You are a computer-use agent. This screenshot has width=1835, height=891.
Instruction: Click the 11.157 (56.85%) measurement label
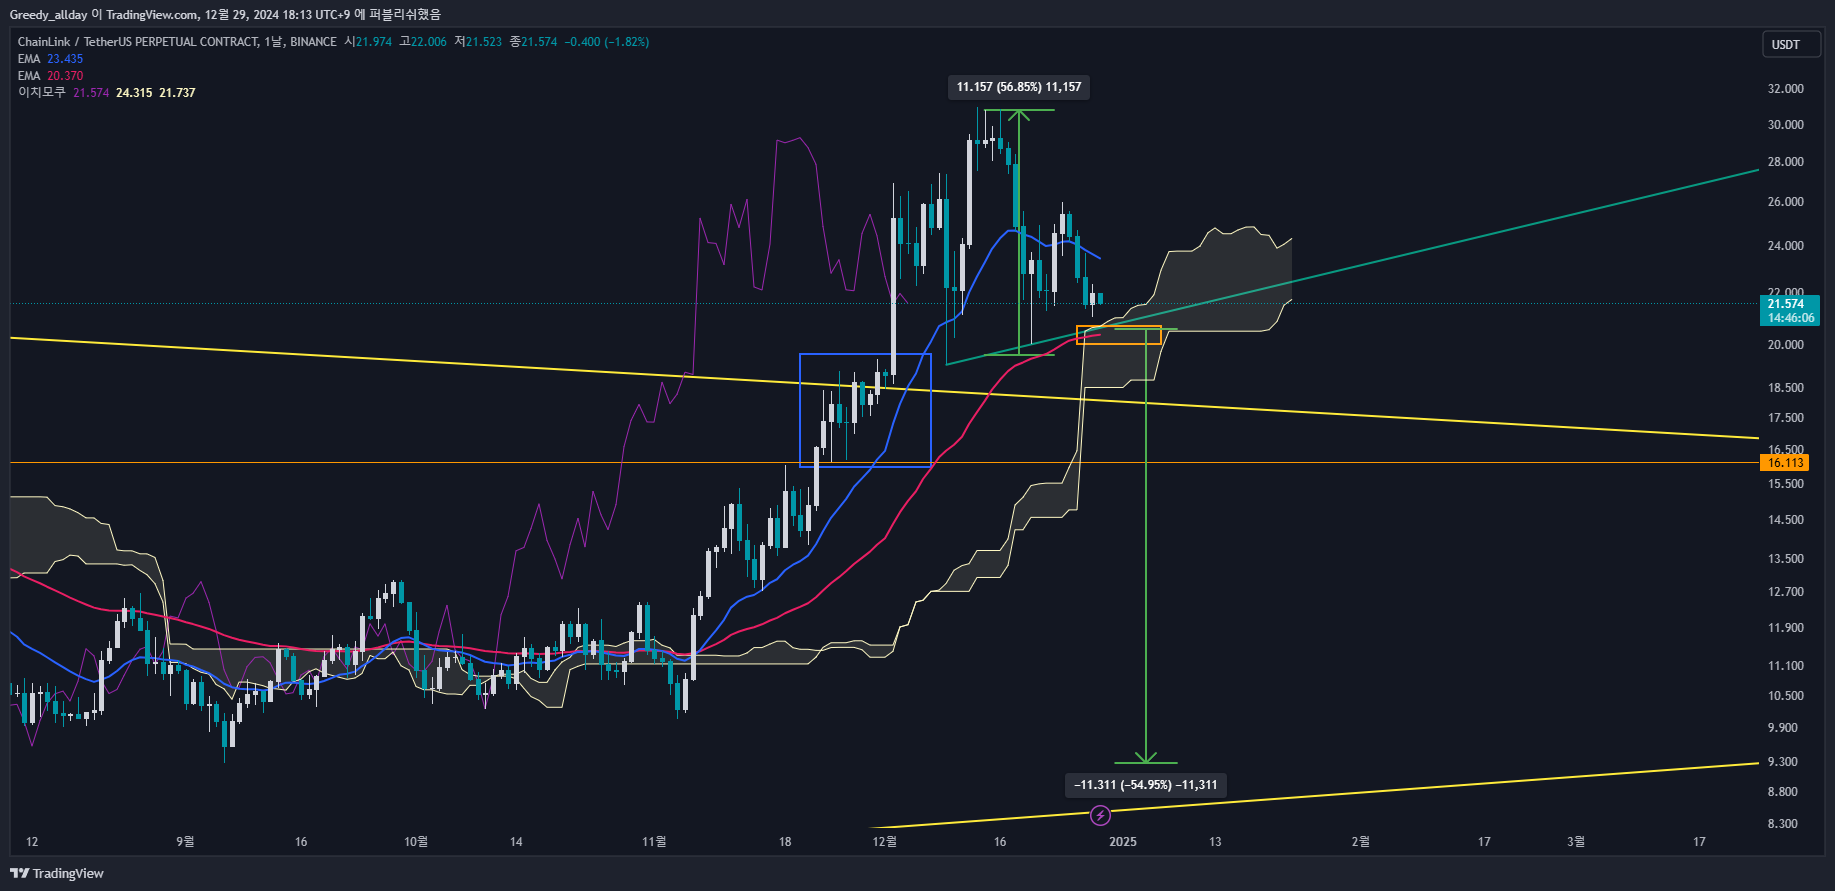click(x=1019, y=87)
